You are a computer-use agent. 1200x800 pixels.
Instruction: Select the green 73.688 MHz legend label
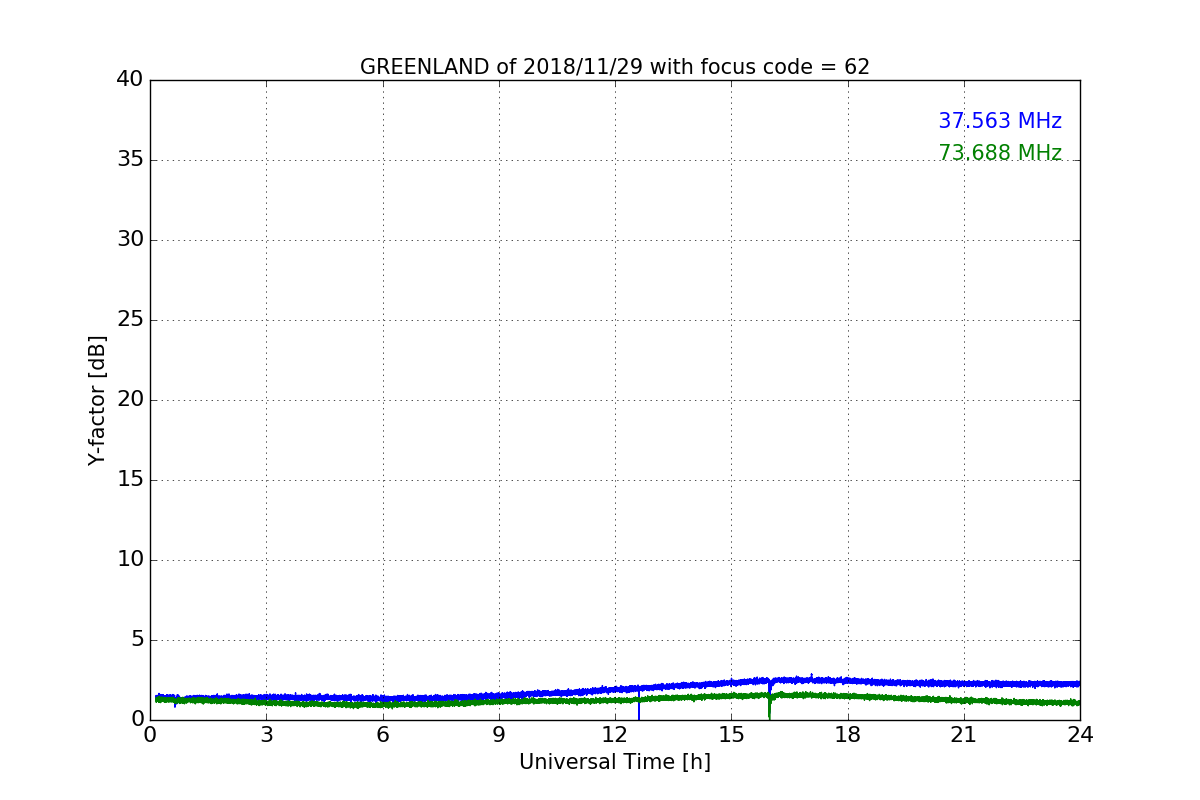coord(1000,153)
